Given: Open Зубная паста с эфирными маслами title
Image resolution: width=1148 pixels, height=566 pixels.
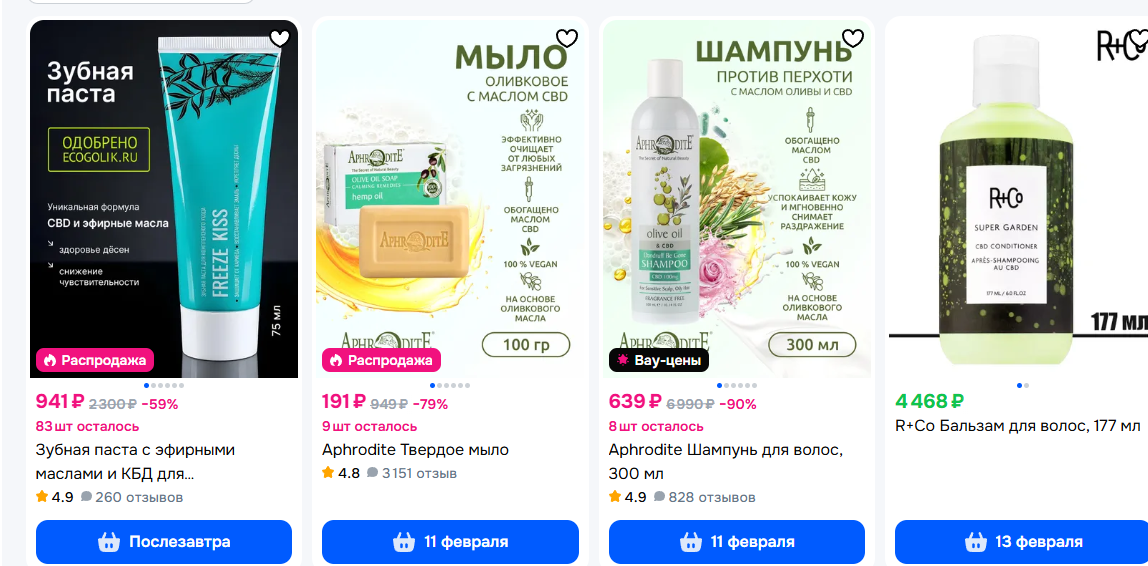Looking at the screenshot, I should pos(135,461).
